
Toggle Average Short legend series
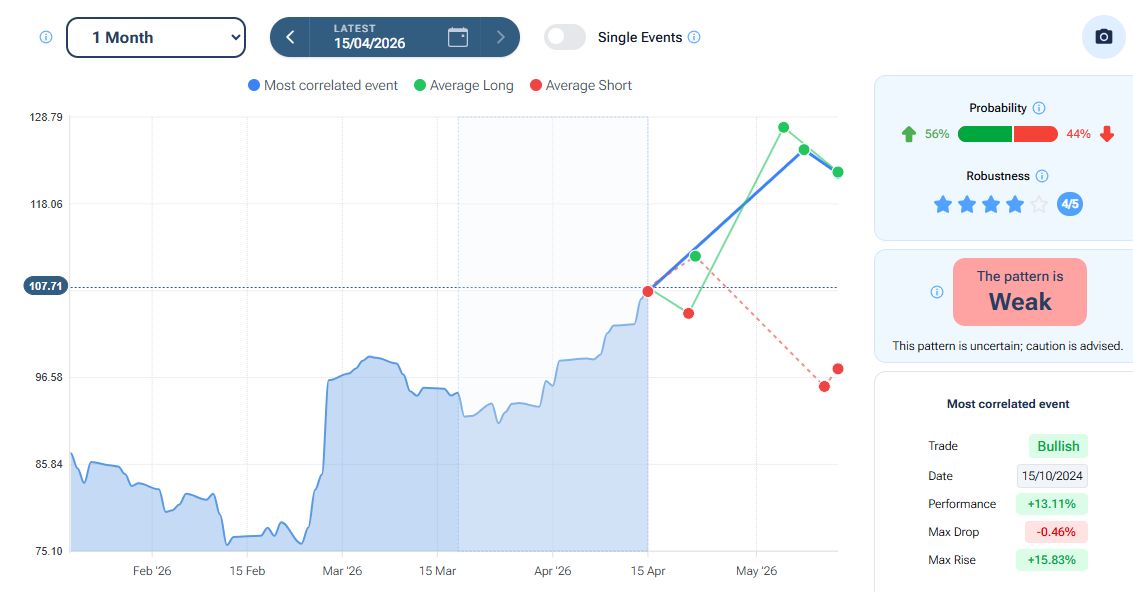tap(581, 86)
